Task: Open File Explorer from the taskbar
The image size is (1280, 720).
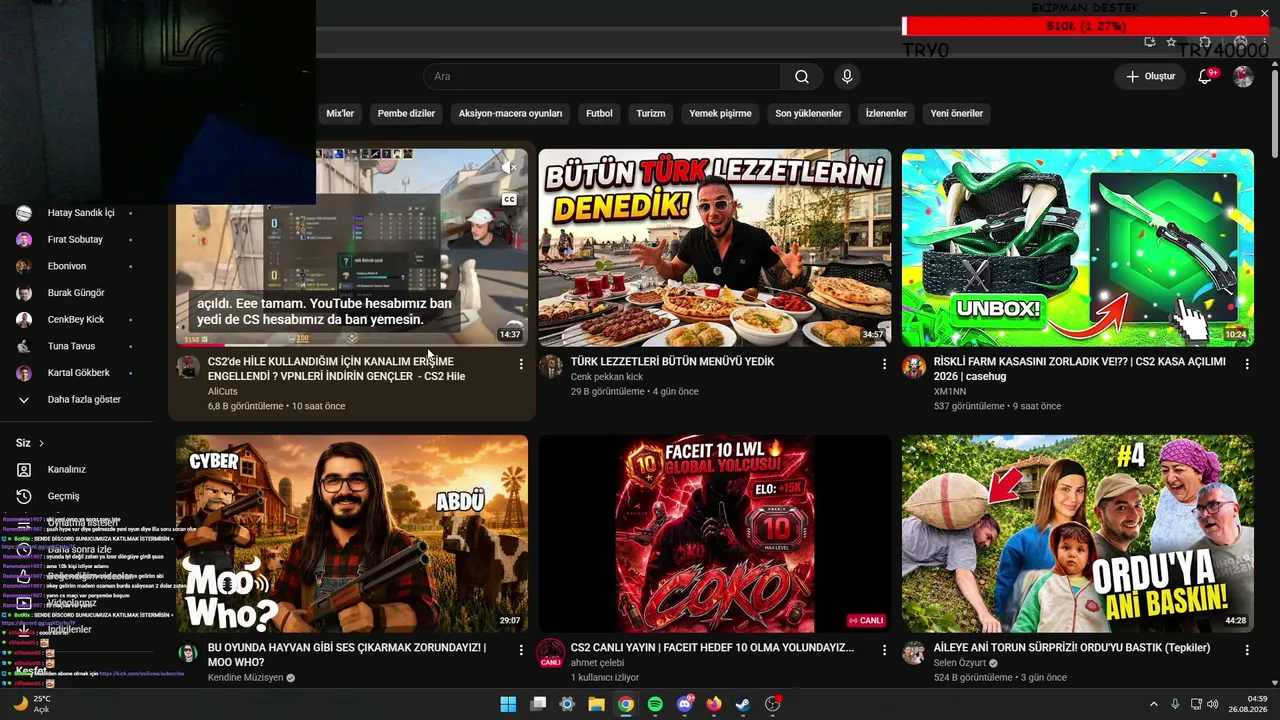Action: [596, 704]
